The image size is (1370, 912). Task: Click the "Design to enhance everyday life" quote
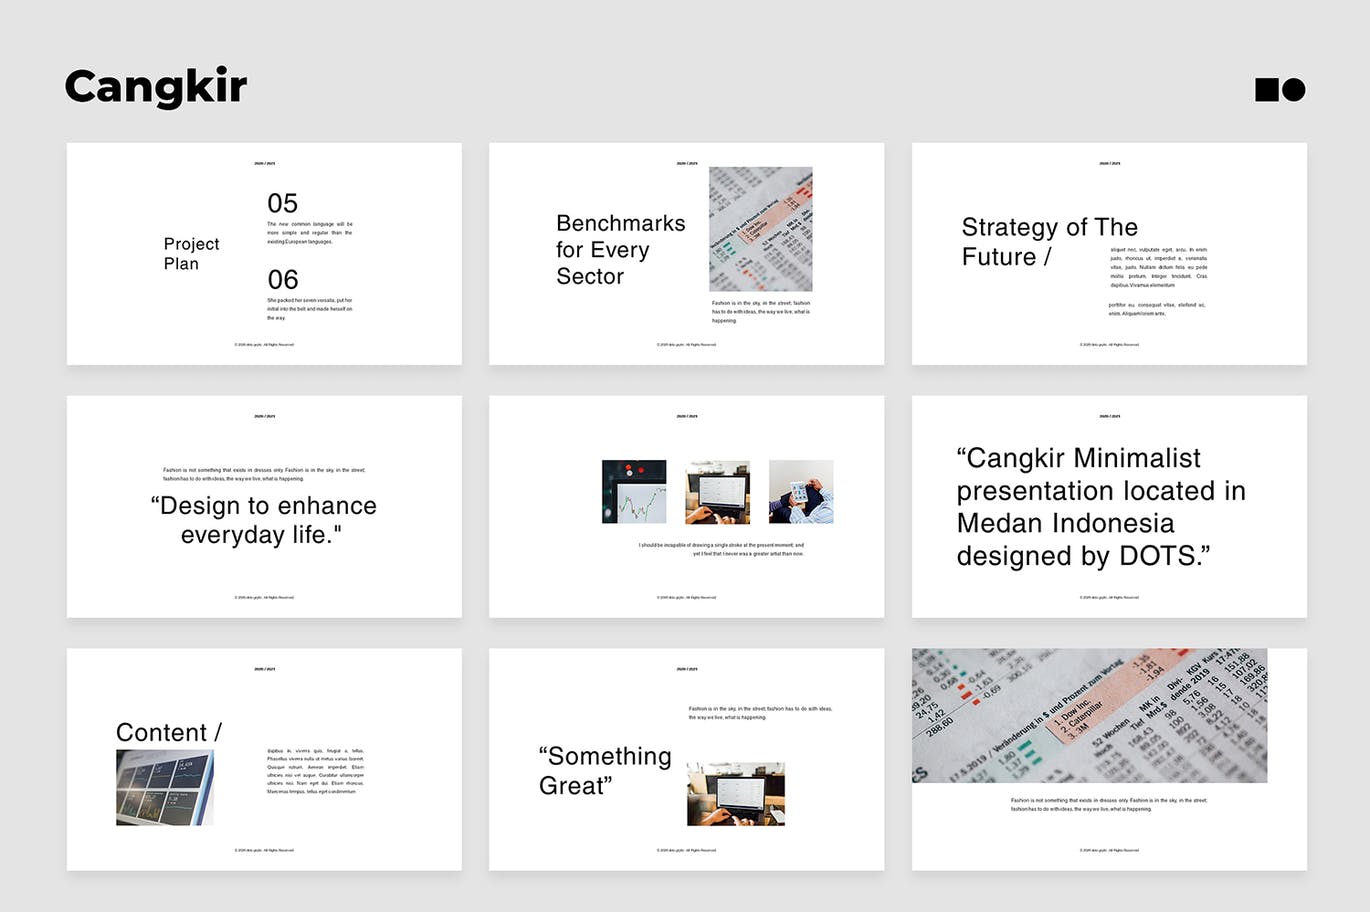pos(264,520)
